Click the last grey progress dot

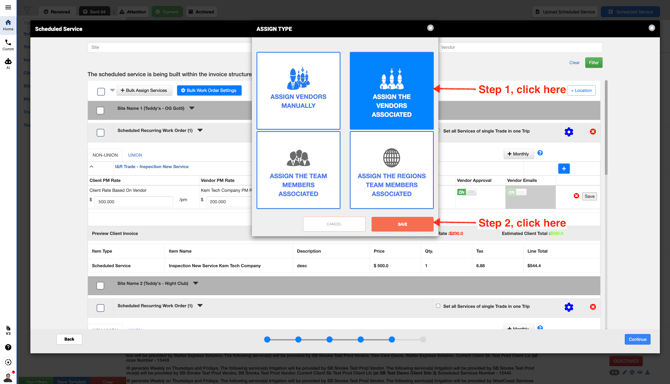point(423,340)
